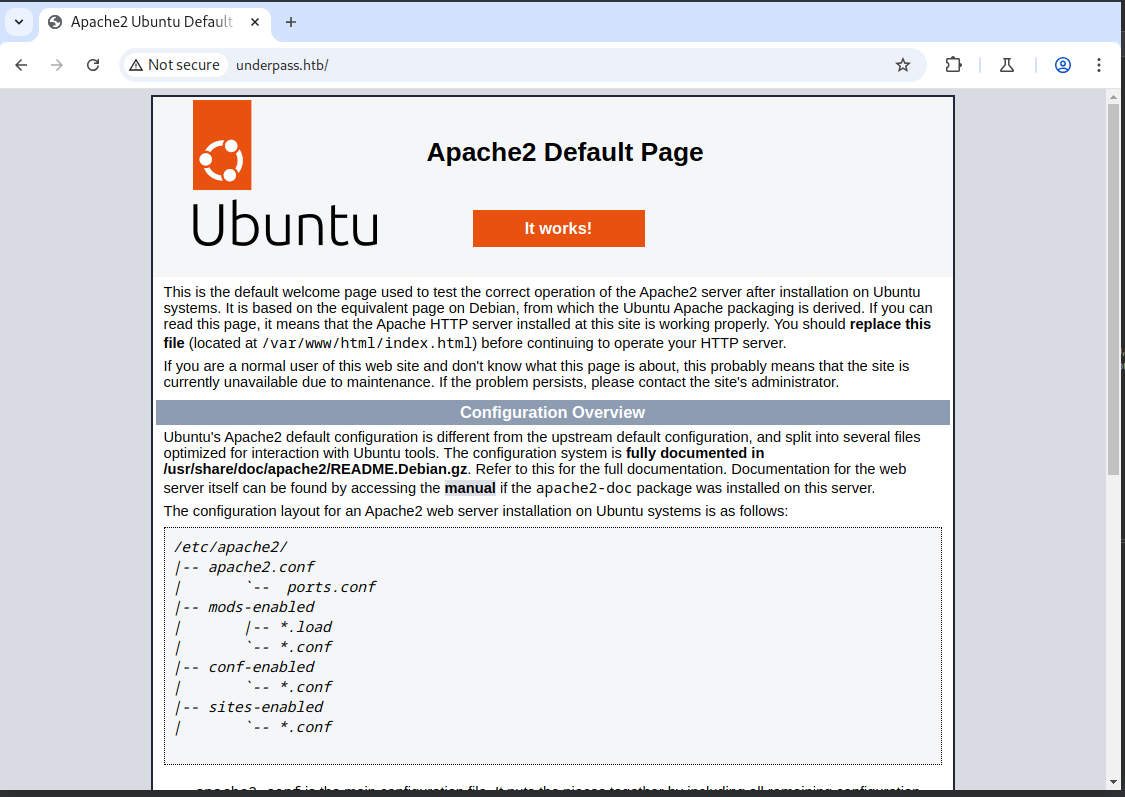The height and width of the screenshot is (797, 1125).
Task: Click the /var/www/html/index.html path text
Action: tap(367, 344)
